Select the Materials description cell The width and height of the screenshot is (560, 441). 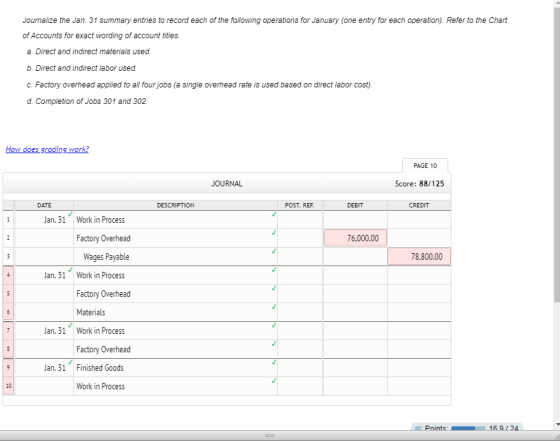point(175,312)
